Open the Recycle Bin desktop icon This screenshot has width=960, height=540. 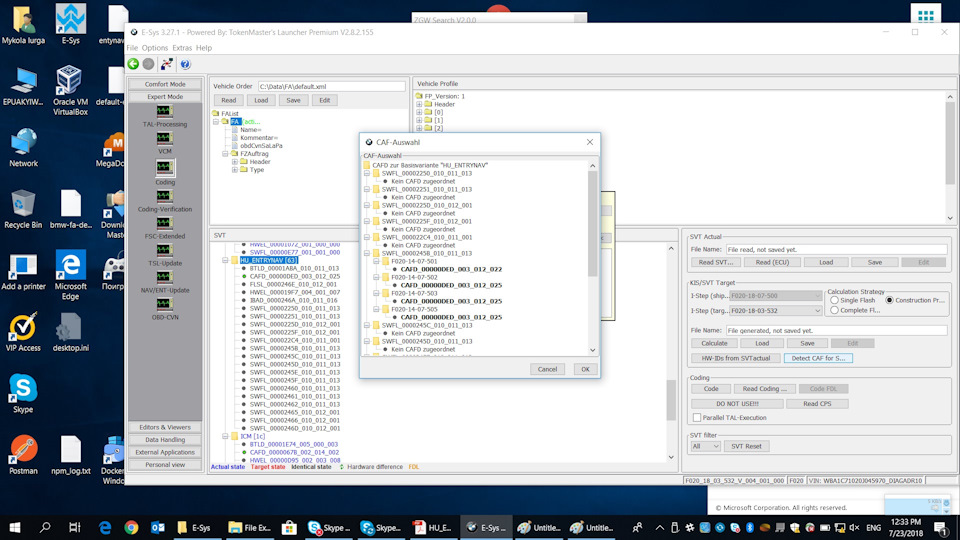23,209
